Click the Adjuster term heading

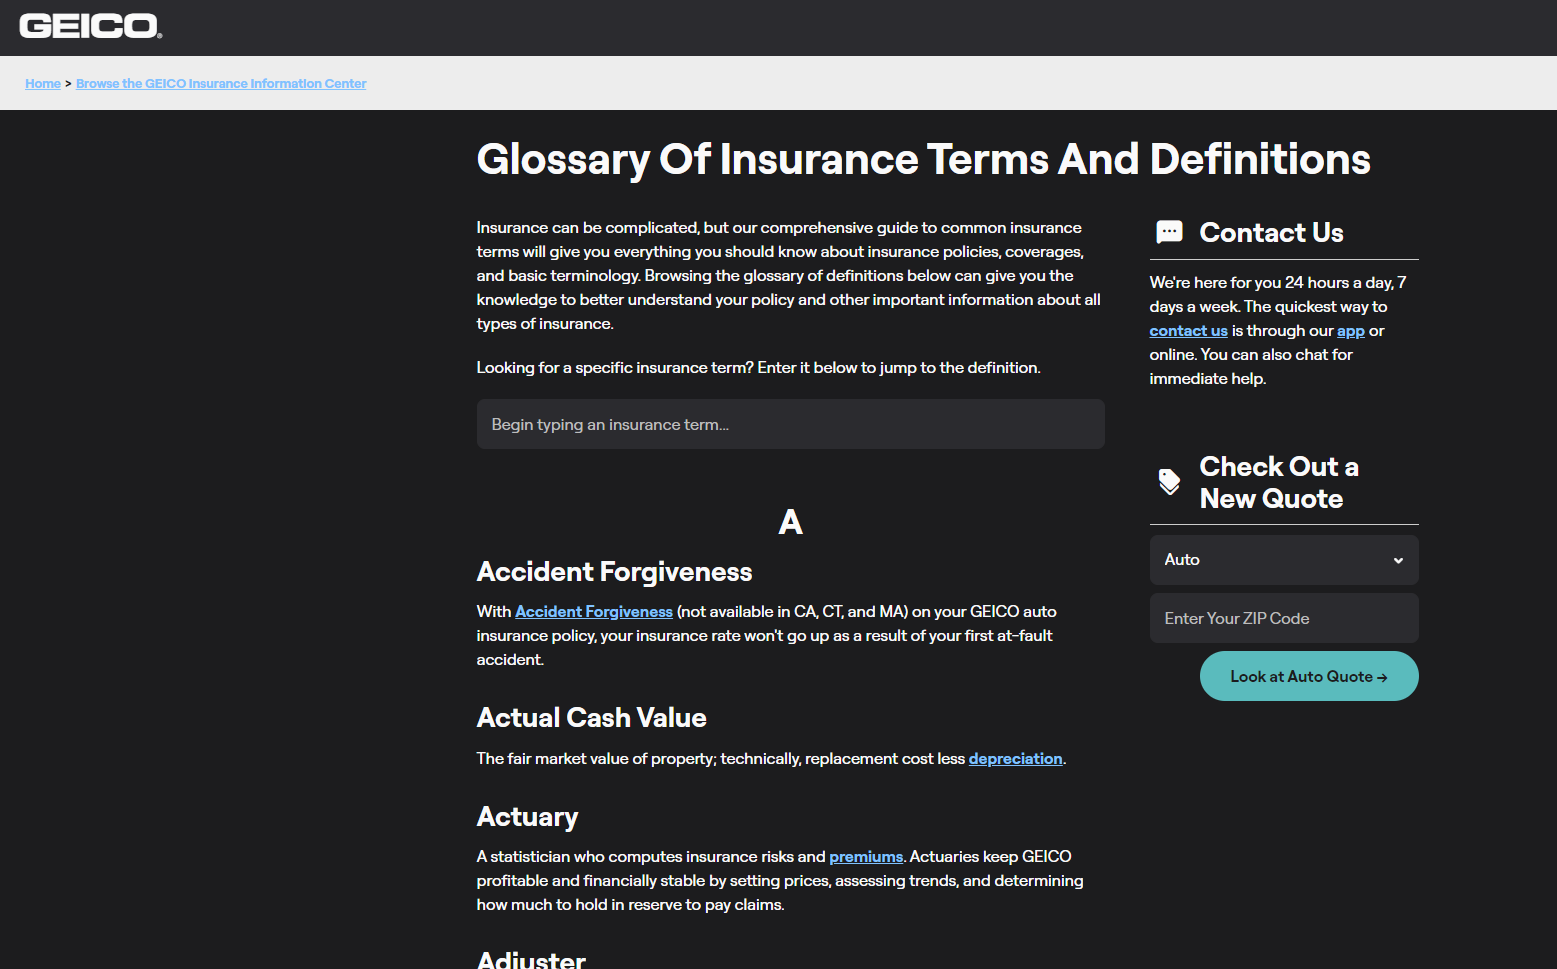tap(531, 959)
